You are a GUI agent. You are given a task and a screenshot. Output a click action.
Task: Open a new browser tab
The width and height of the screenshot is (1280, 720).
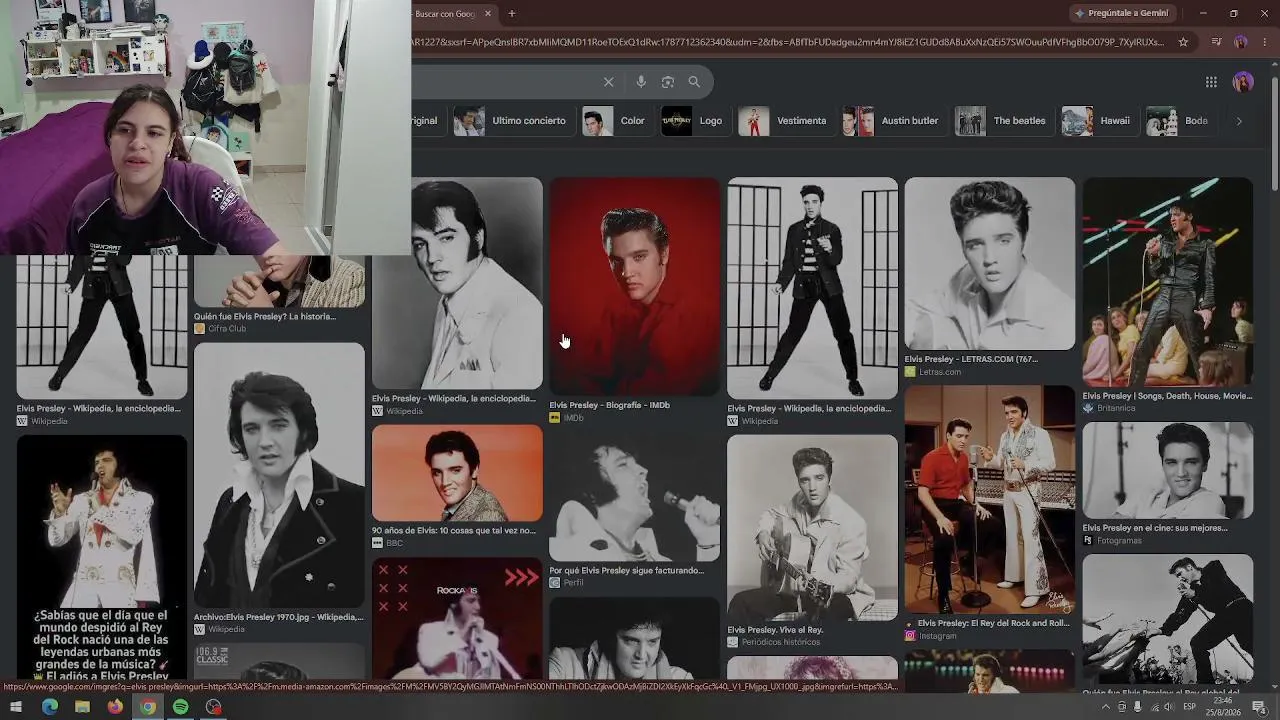[512, 14]
